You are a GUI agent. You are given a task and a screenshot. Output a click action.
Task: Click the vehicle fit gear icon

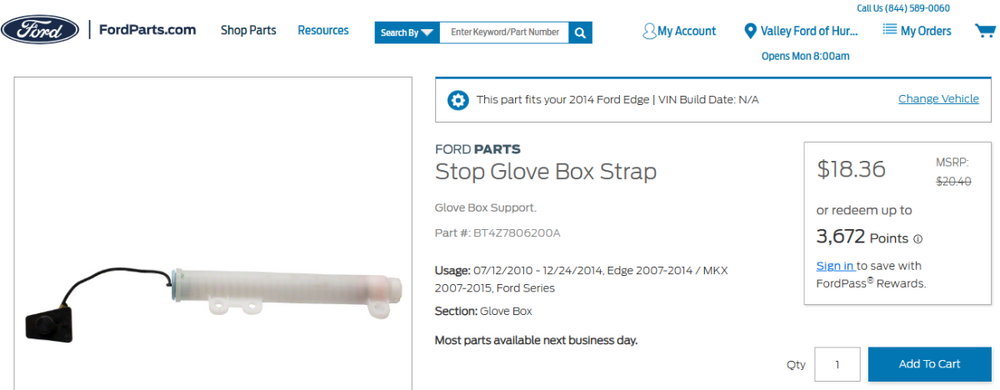[457, 100]
